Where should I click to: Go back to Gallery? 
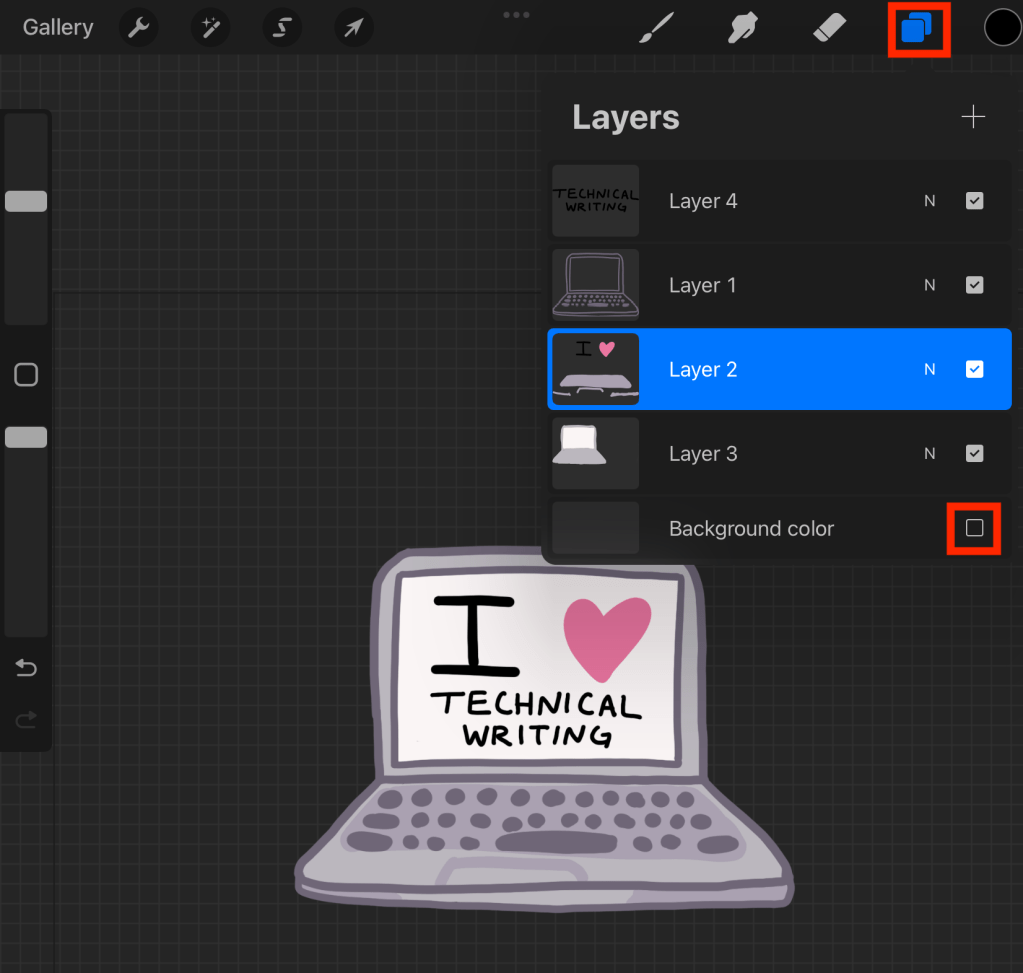58,28
